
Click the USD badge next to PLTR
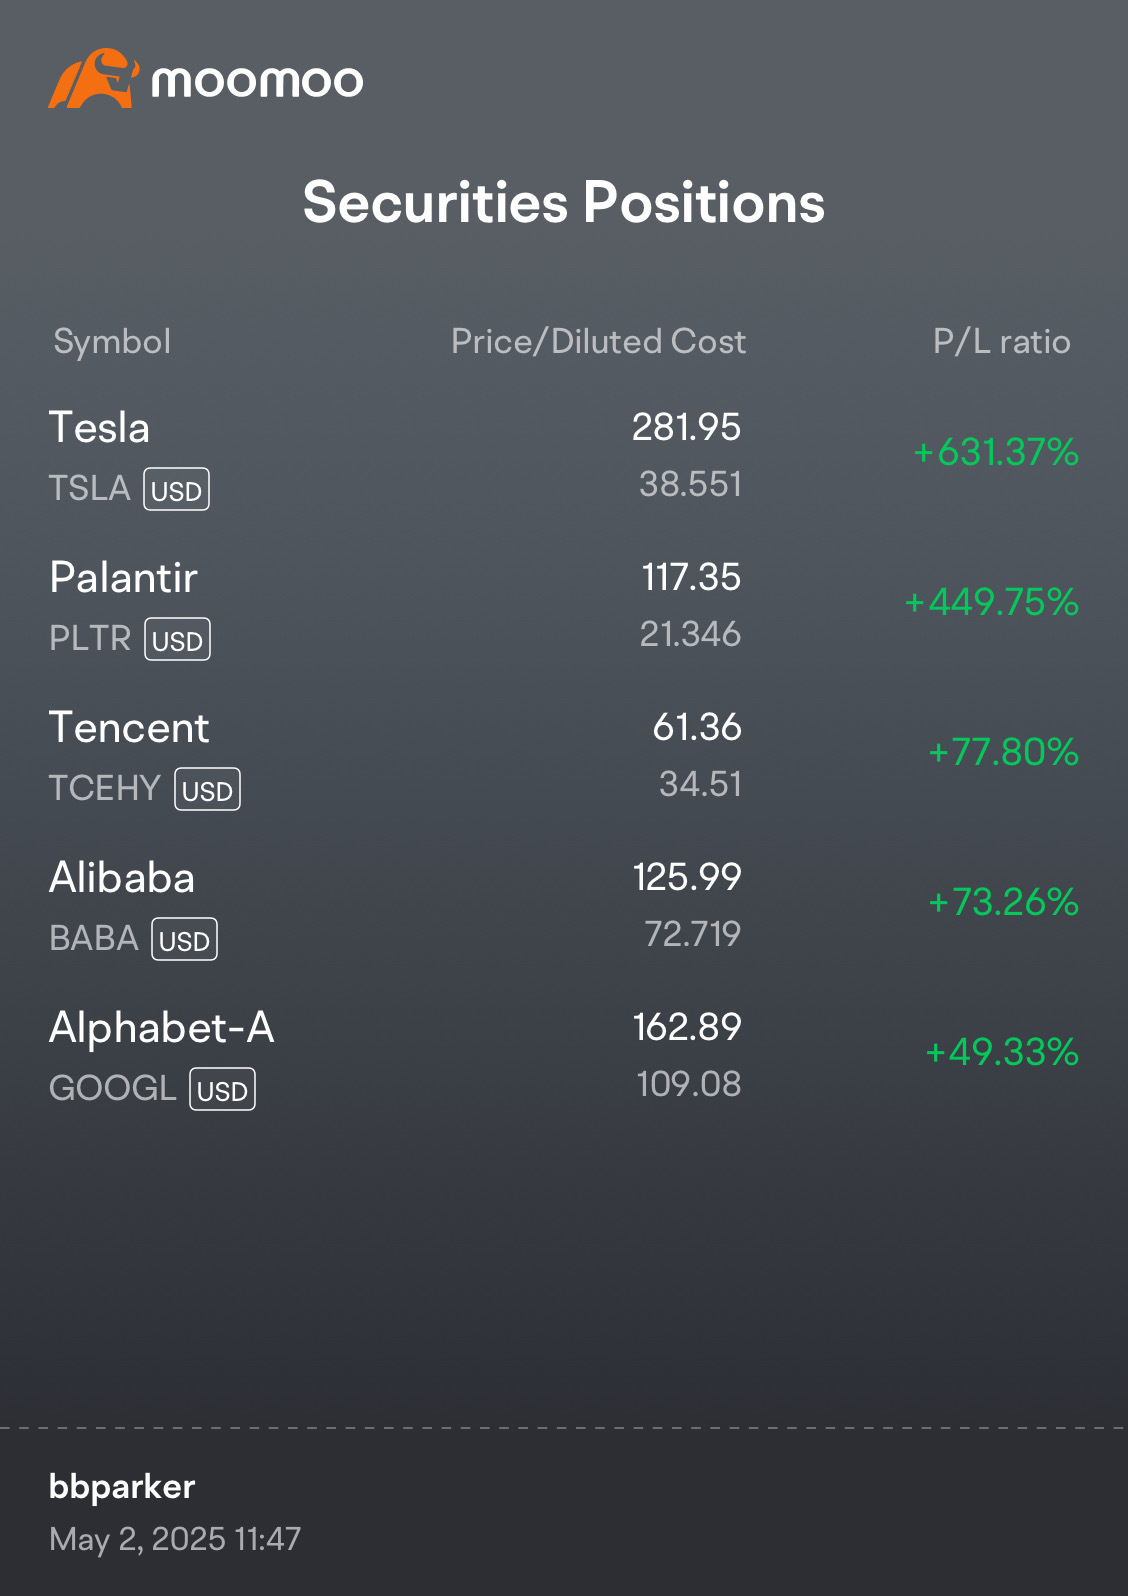coord(178,639)
